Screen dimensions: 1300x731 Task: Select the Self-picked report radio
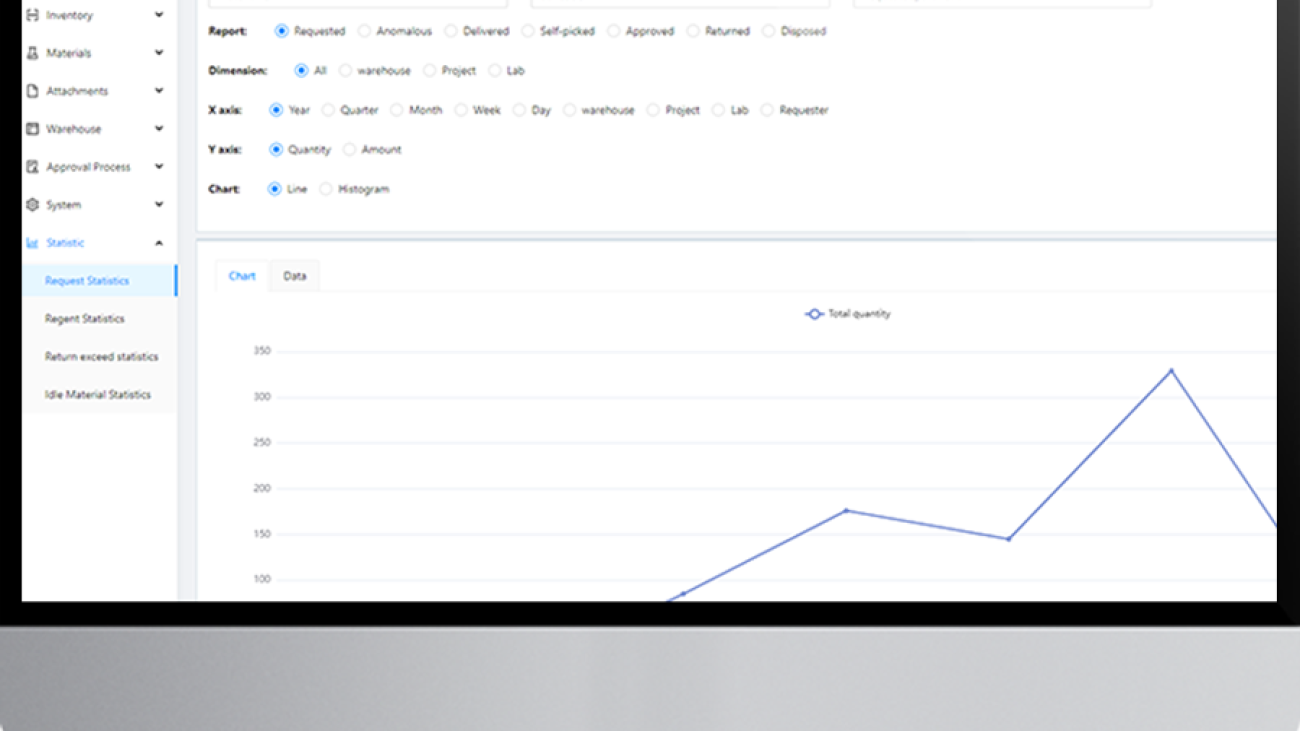pos(527,31)
